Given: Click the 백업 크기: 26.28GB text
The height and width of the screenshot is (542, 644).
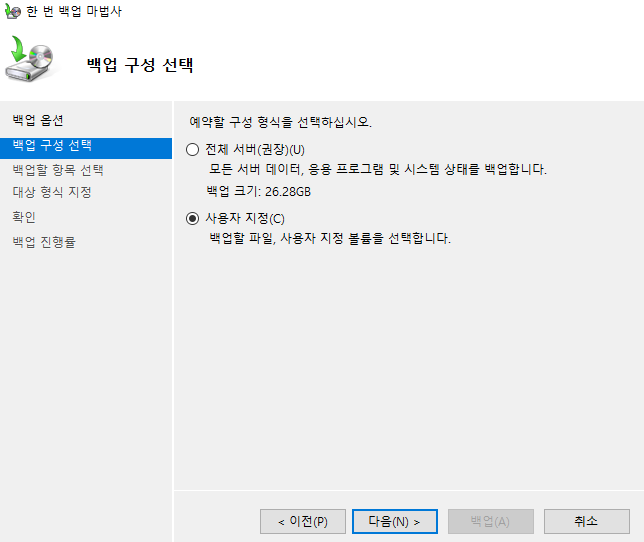Looking at the screenshot, I should [x=258, y=191].
